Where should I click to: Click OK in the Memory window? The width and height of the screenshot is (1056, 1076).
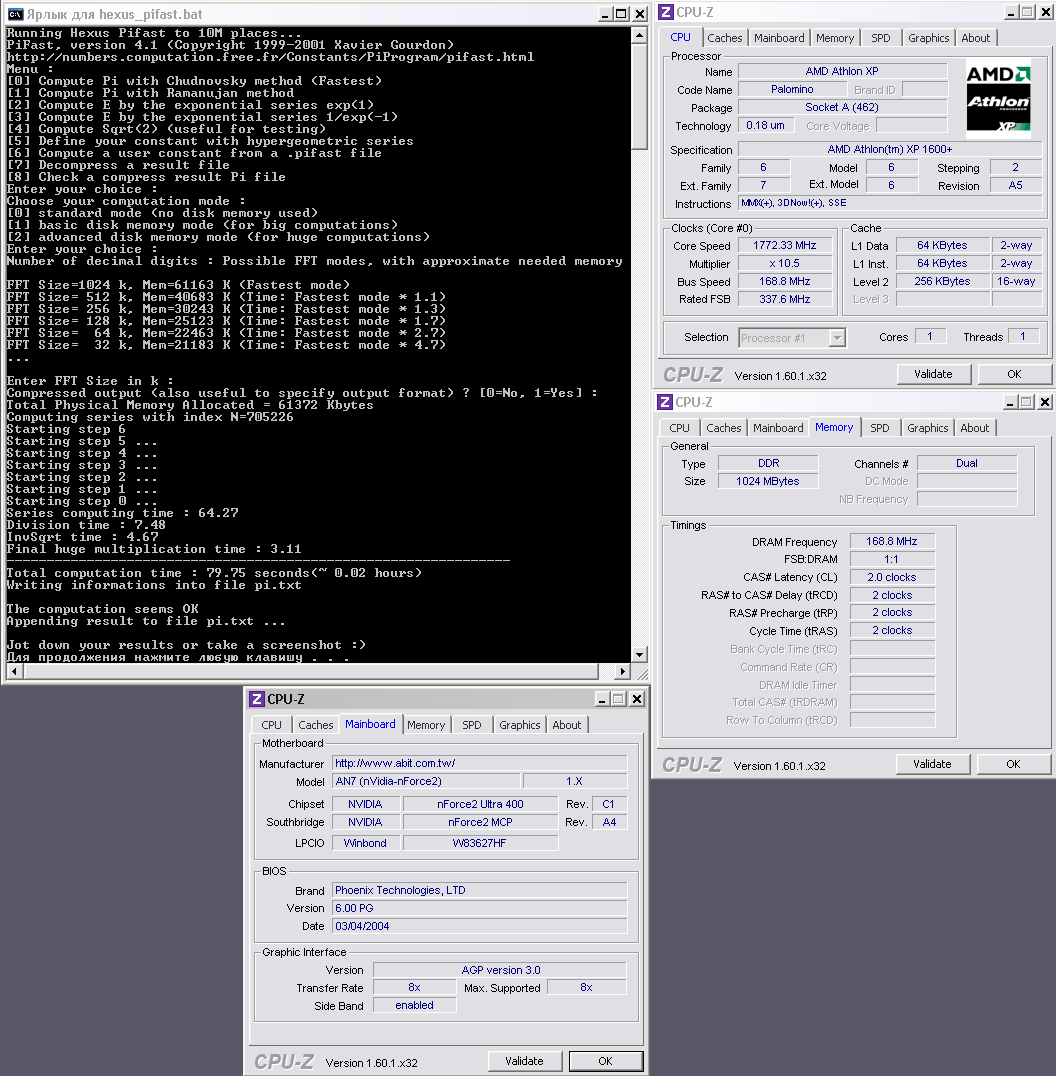pyautogui.click(x=1013, y=764)
